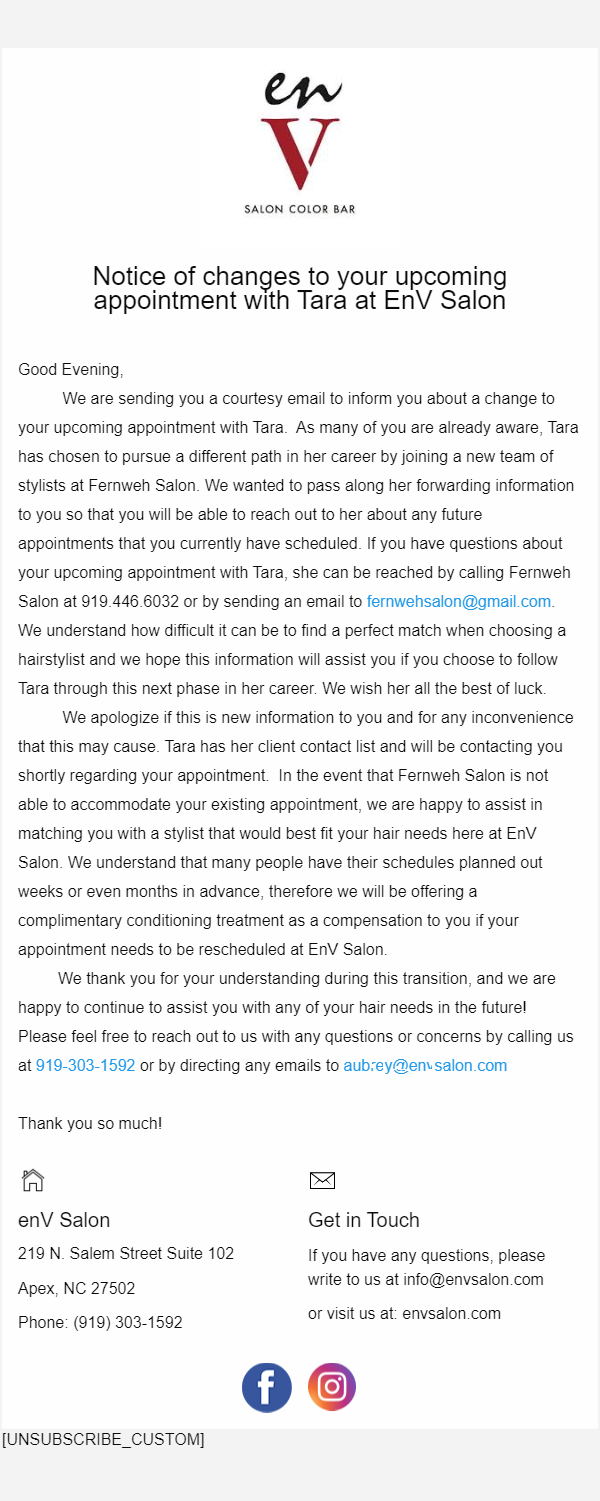The height and width of the screenshot is (1501, 600).
Task: Click the house icon above enV Salon
Action: click(x=33, y=1180)
